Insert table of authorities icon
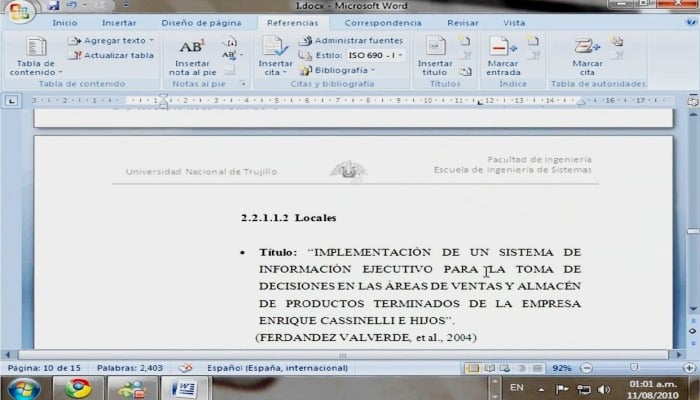 pyautogui.click(x=617, y=41)
